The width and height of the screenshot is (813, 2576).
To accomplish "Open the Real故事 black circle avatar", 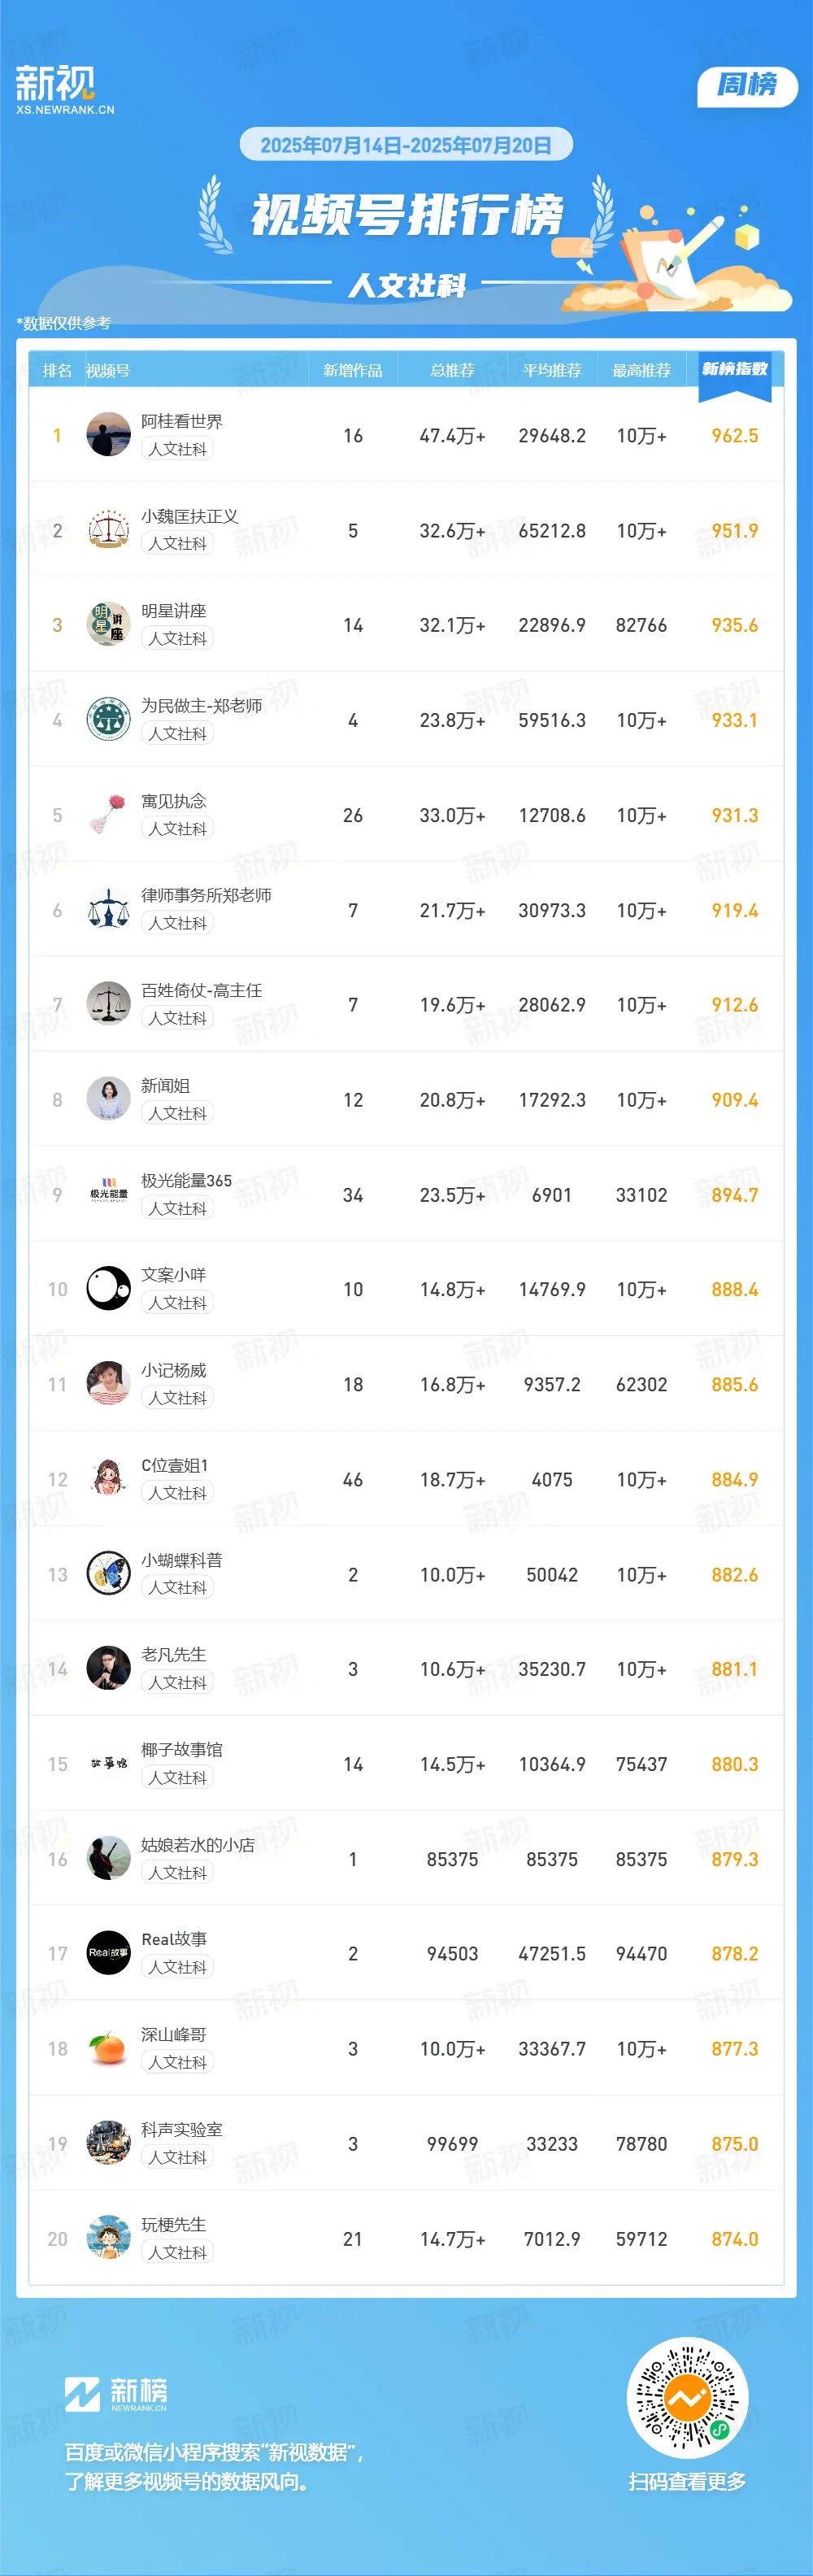I will click(108, 1953).
